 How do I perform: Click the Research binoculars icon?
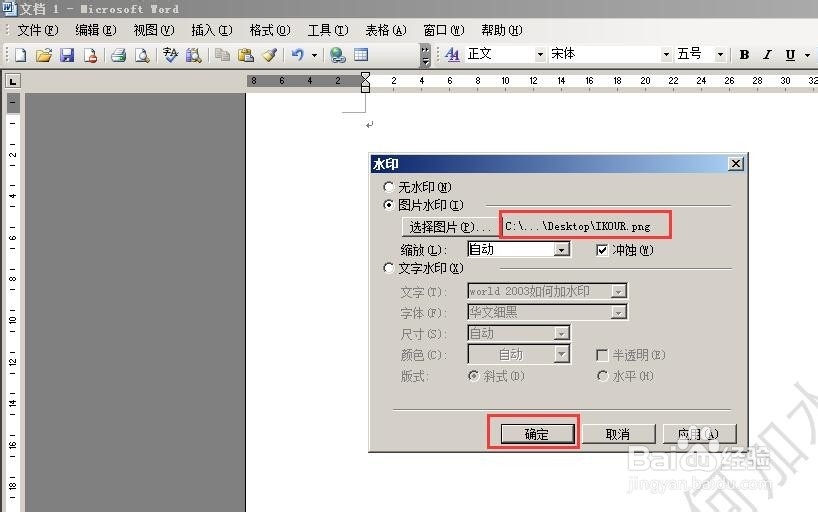pyautogui.click(x=194, y=55)
